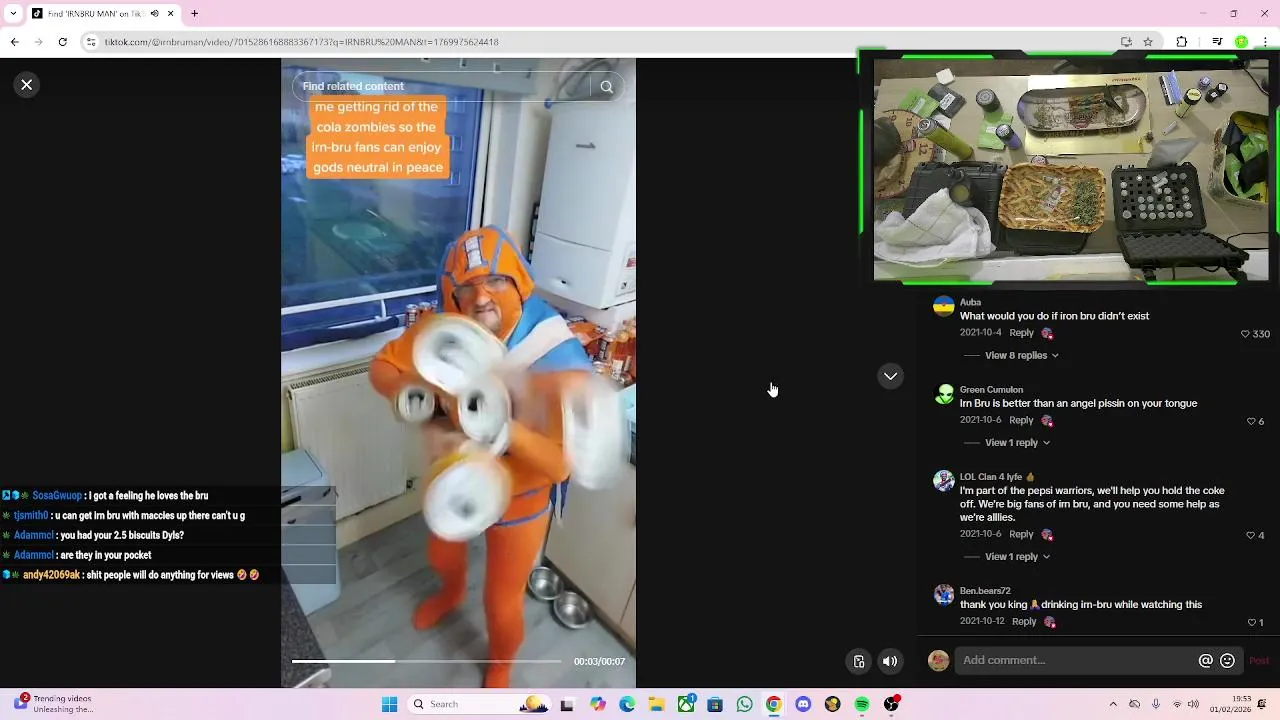
Task: Go to next video with down chevron
Action: [x=890, y=376]
